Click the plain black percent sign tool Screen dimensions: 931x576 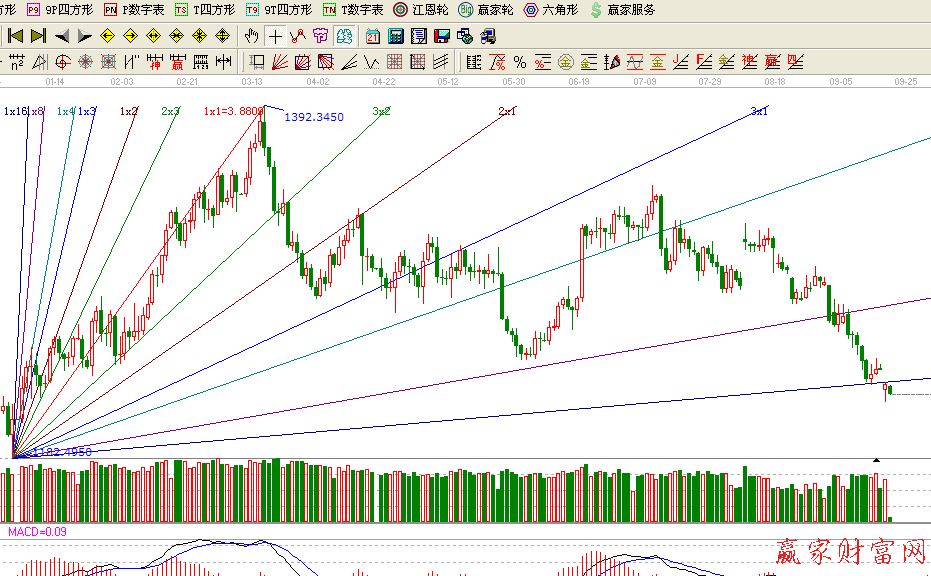pos(520,62)
